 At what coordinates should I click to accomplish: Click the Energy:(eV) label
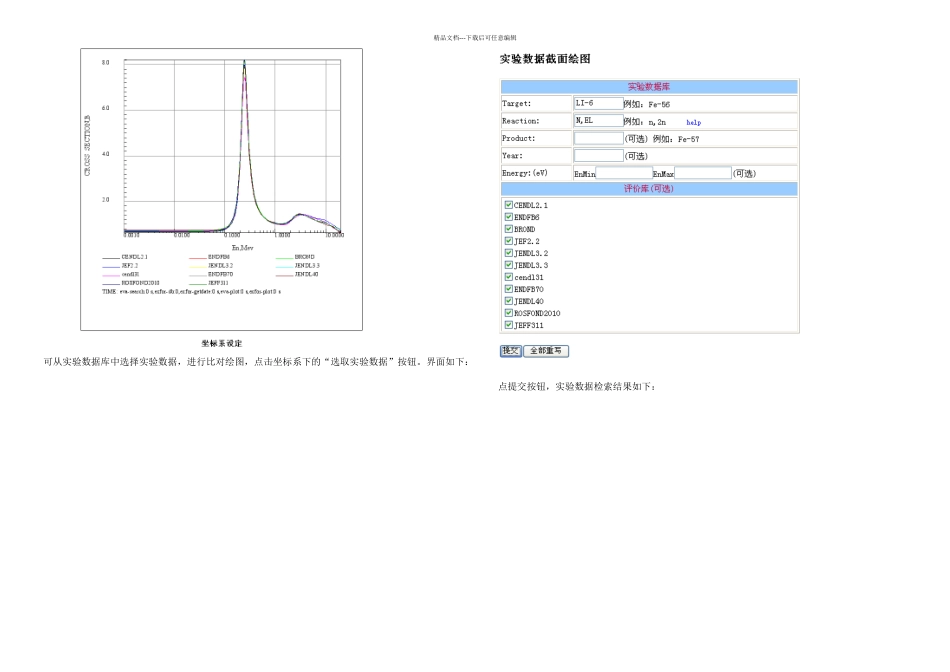525,173
